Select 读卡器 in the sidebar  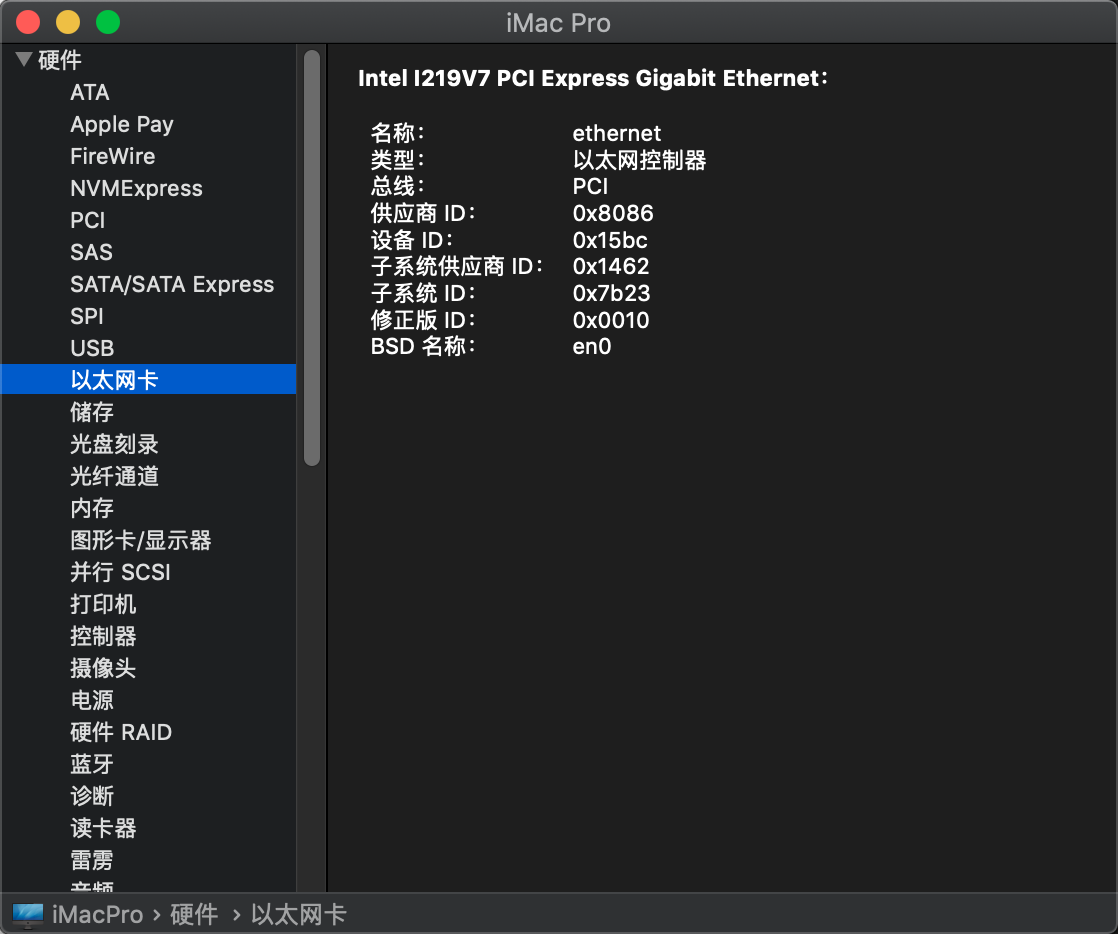103,828
